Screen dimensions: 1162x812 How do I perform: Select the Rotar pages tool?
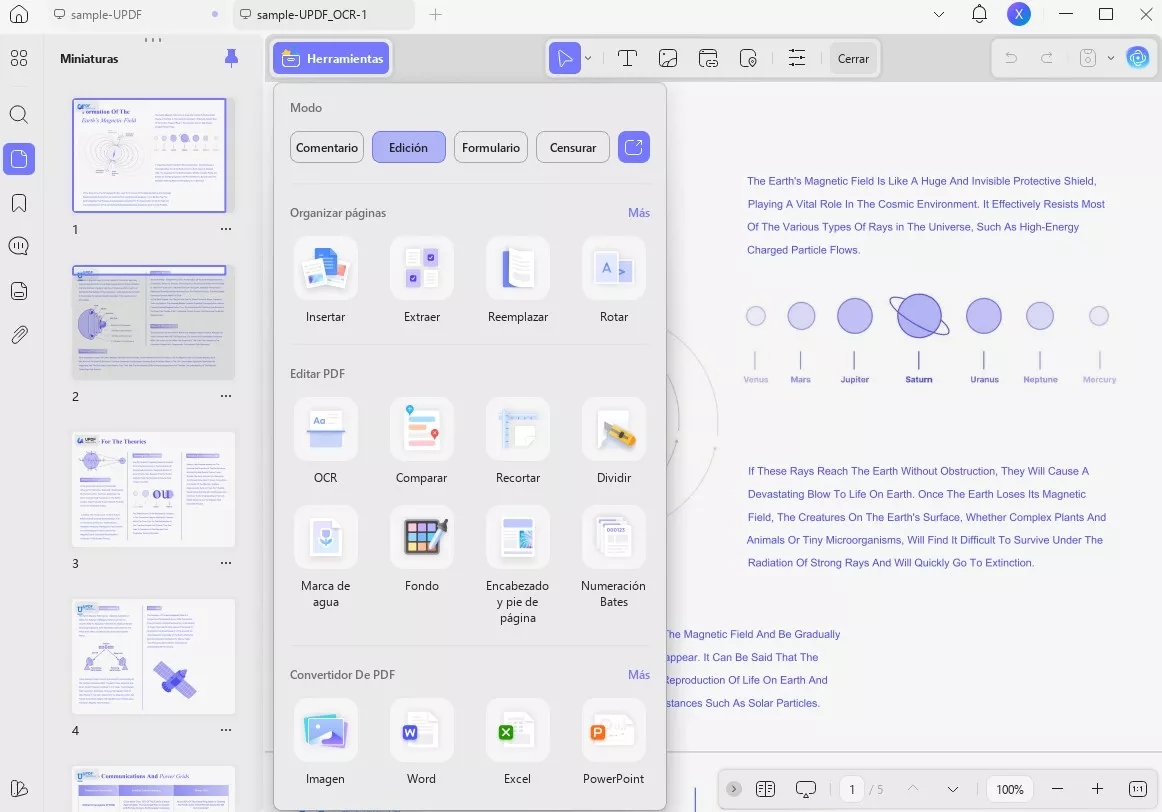tap(614, 268)
